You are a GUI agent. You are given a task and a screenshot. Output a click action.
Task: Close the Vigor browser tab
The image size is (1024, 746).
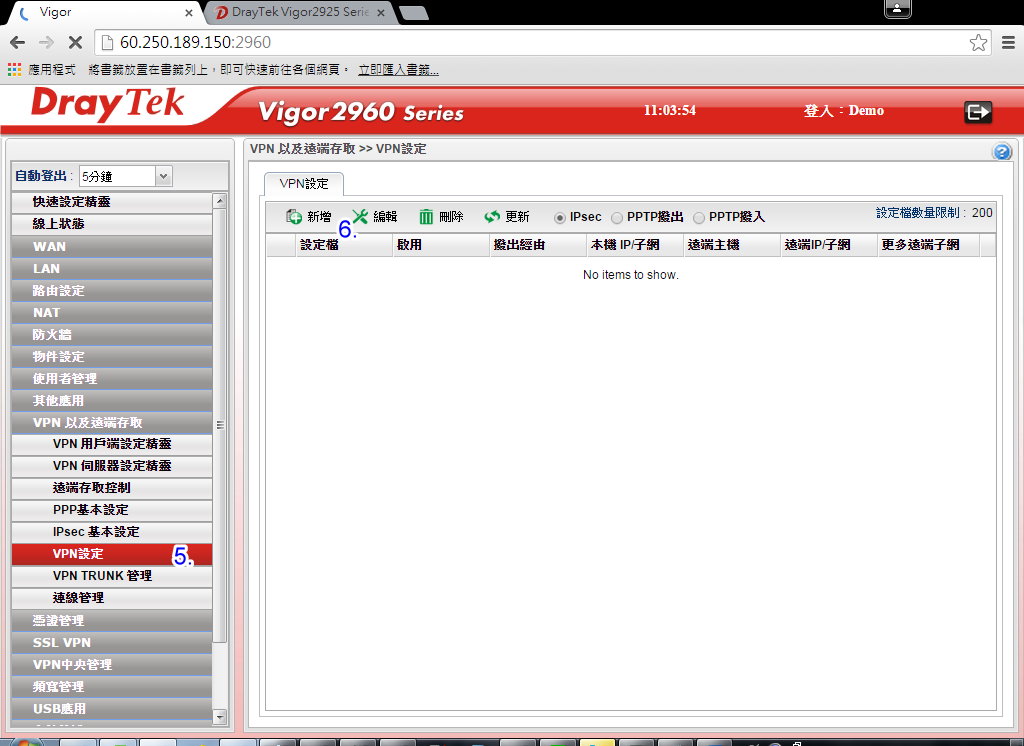pos(189,12)
